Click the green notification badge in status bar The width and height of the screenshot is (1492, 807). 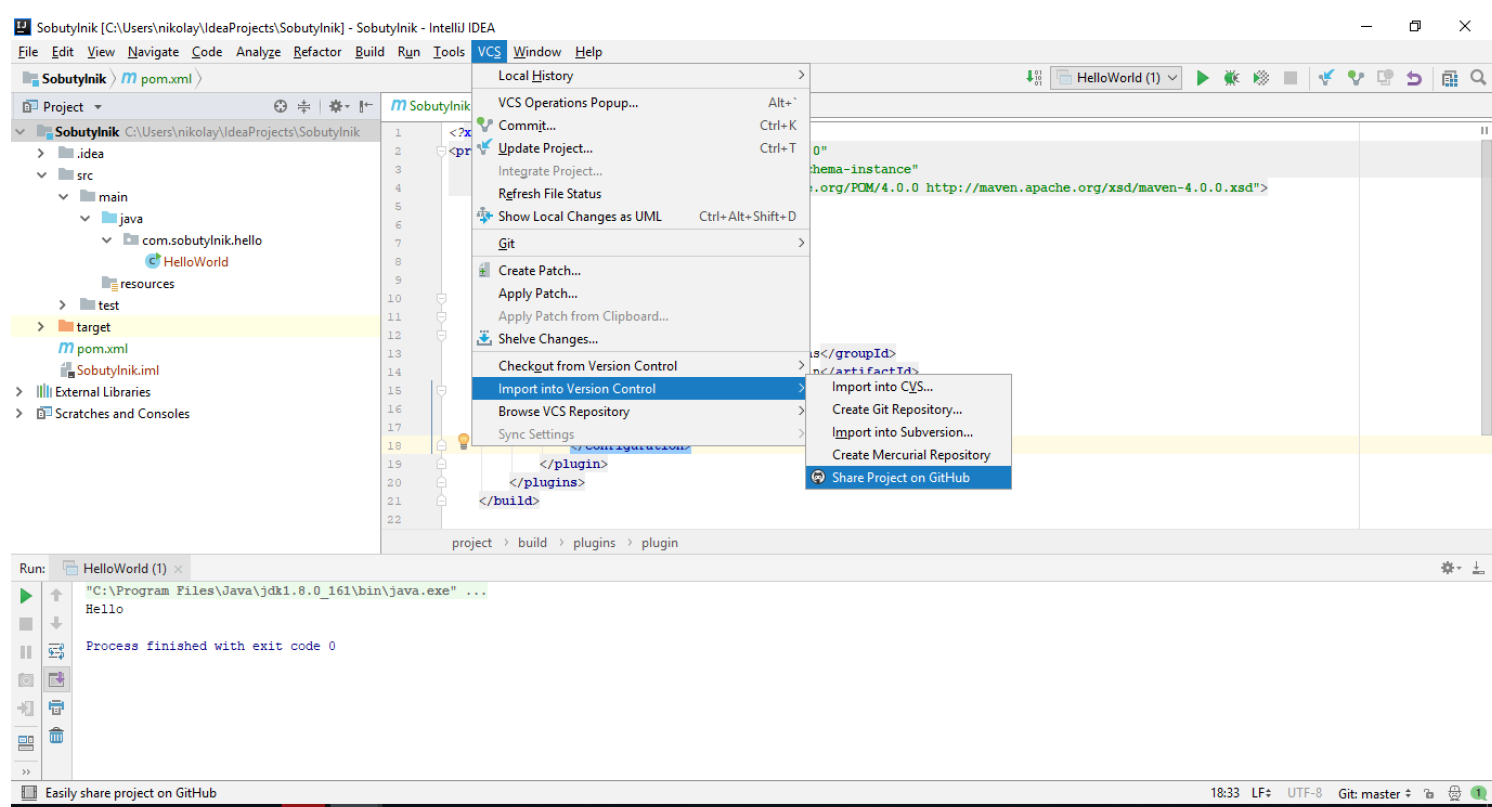[x=1477, y=793]
